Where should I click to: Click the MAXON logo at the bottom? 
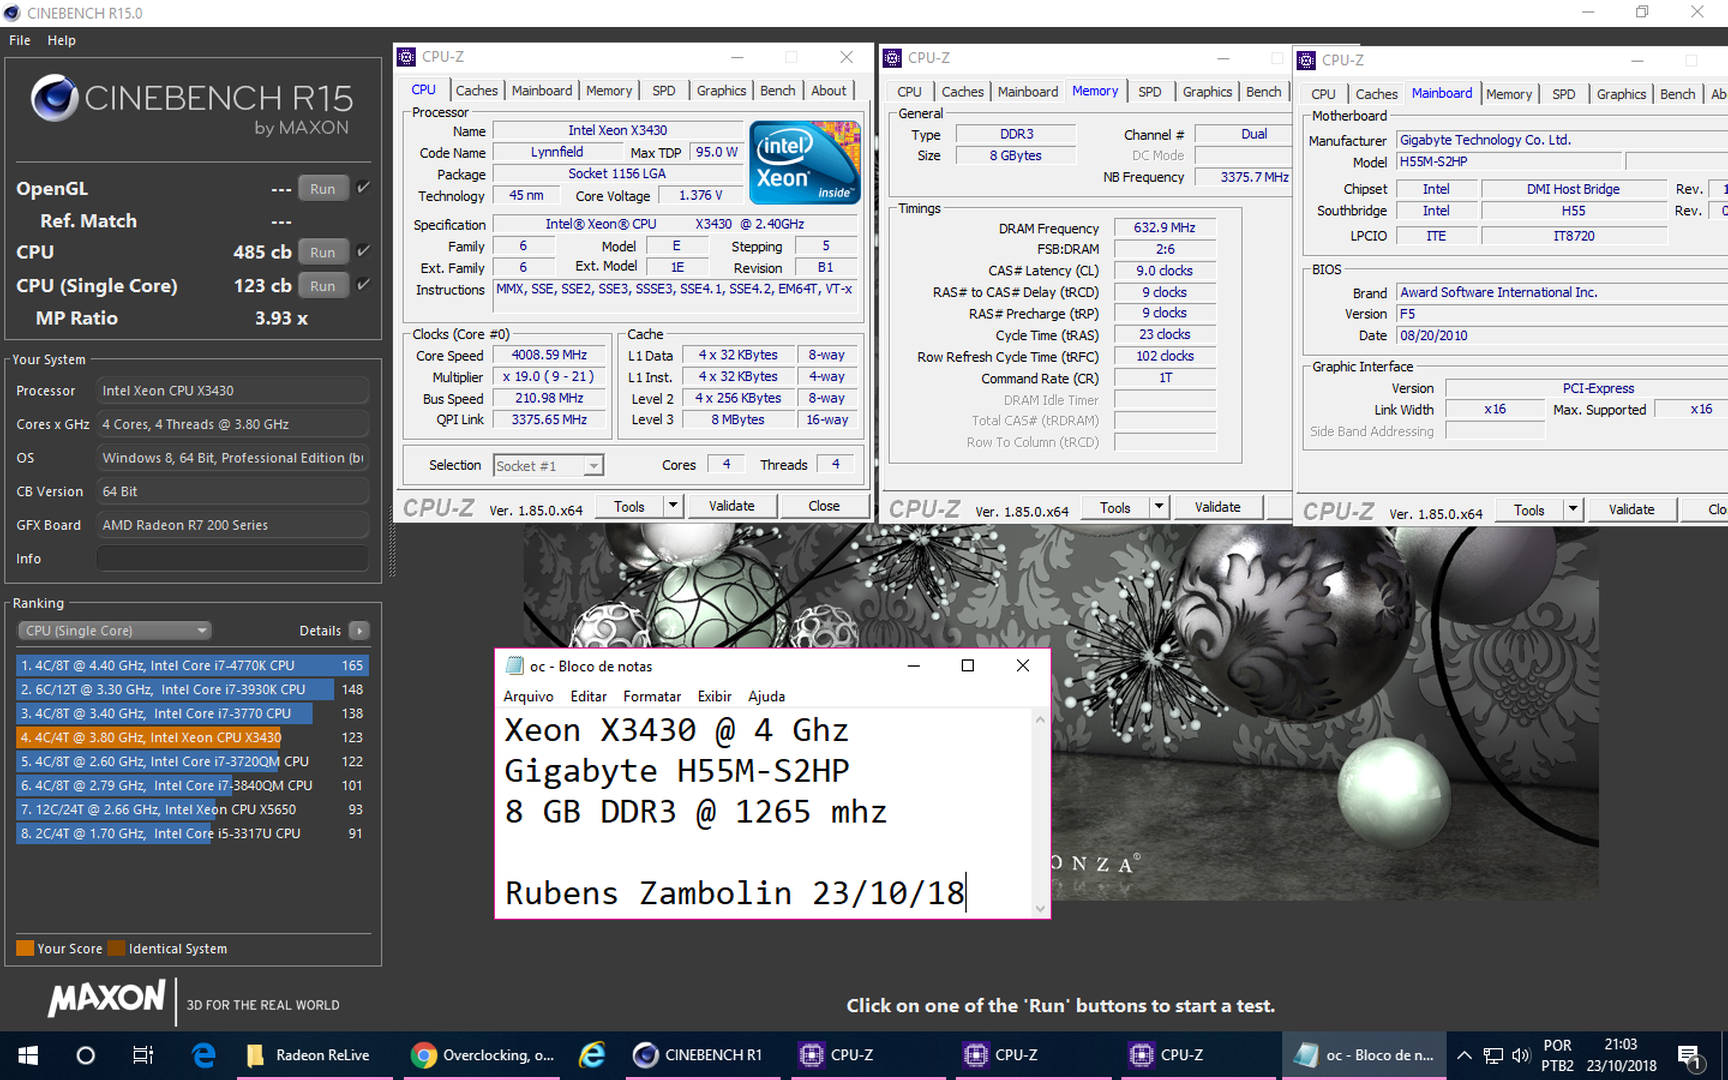[x=106, y=998]
